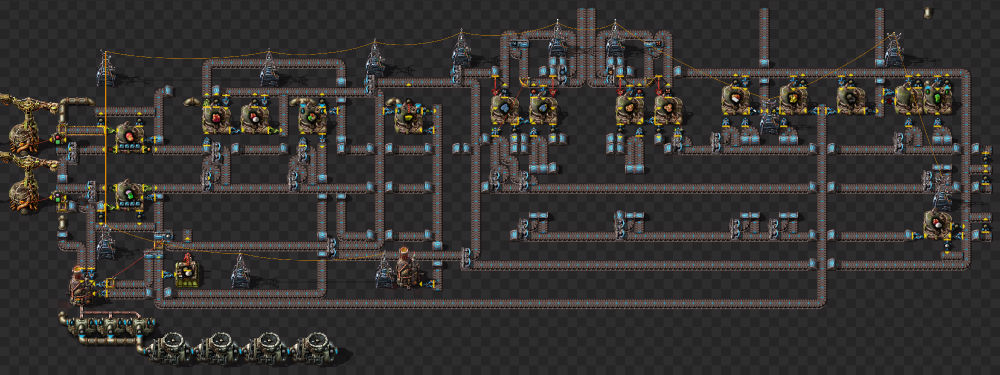The width and height of the screenshot is (1000, 375).
Task: Select the substation beside the bottom-center heating tower
Action: pos(385,271)
